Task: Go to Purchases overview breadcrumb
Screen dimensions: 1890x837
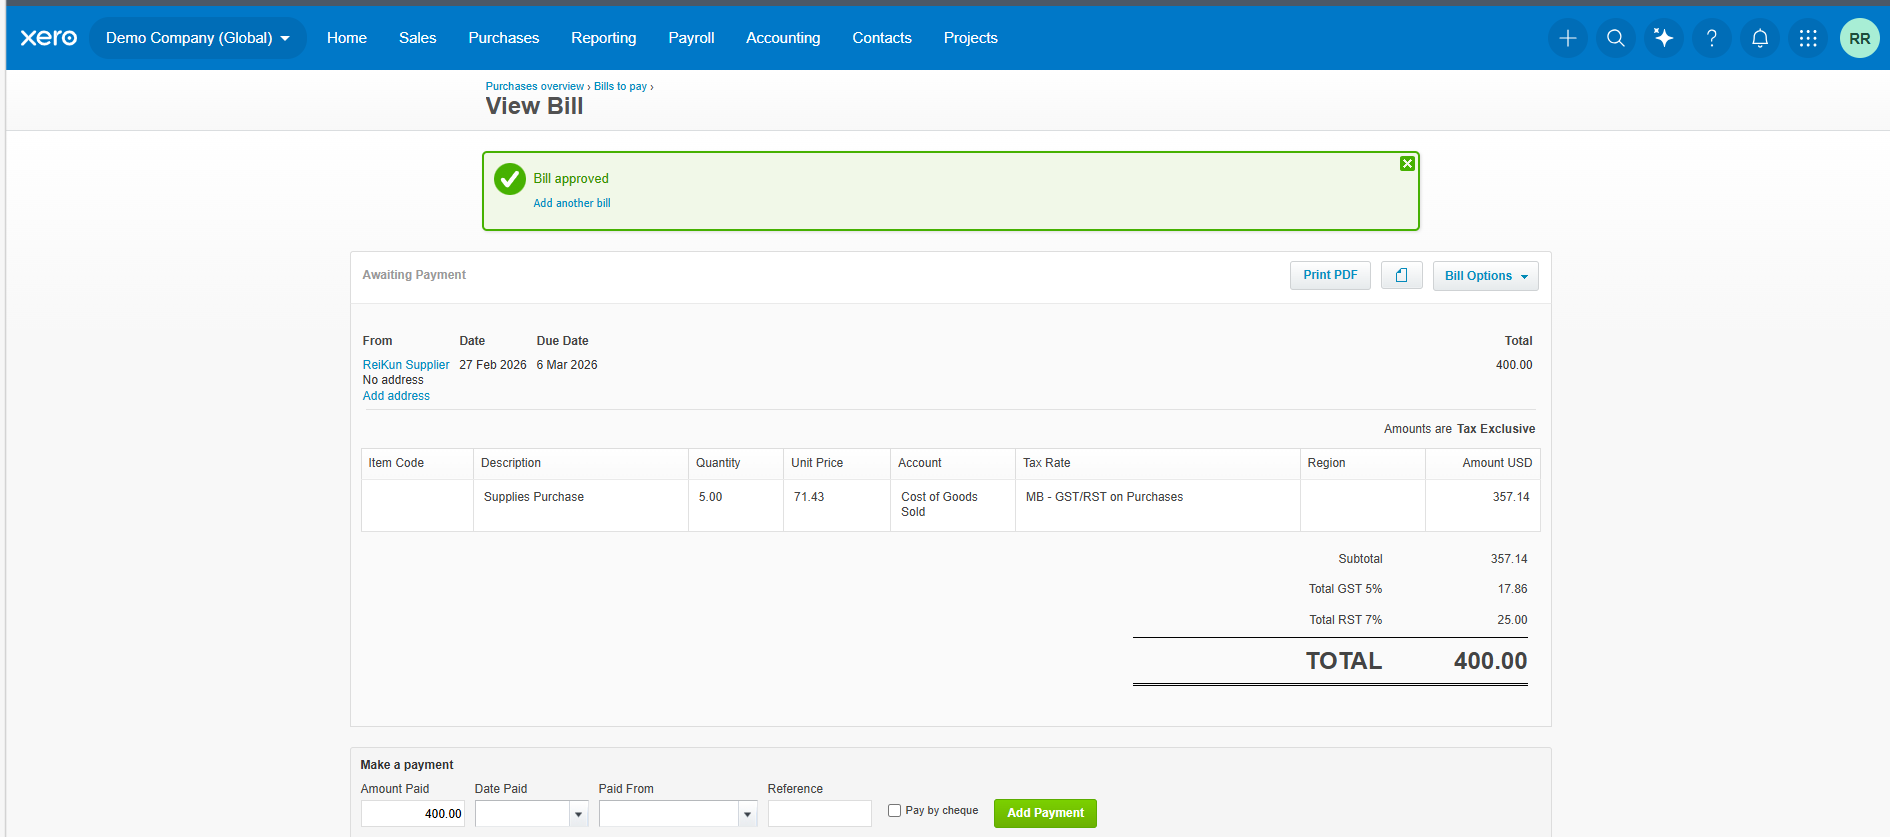Action: click(x=535, y=86)
